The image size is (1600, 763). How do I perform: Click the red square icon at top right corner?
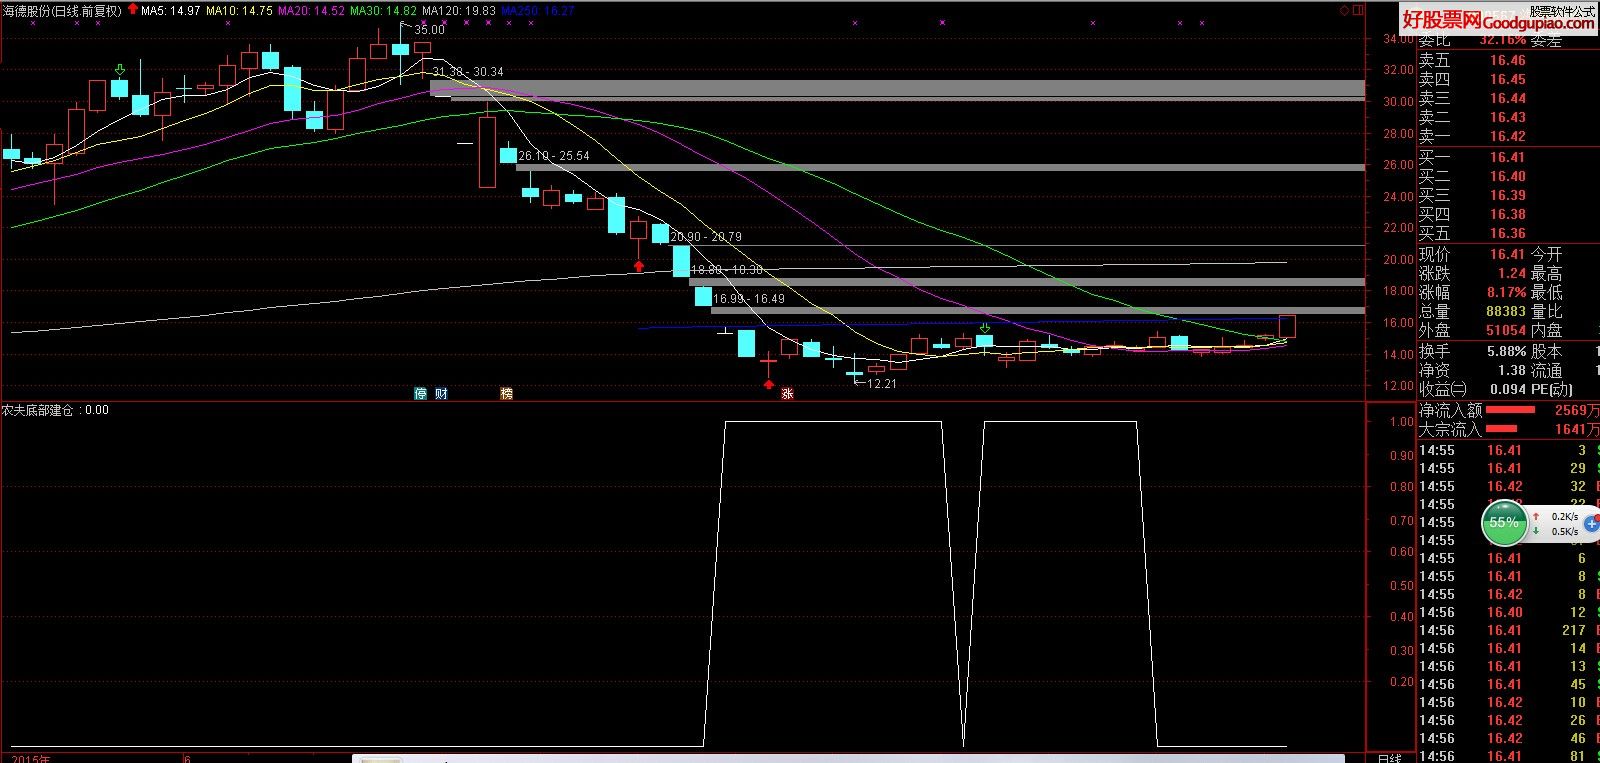[1356, 10]
